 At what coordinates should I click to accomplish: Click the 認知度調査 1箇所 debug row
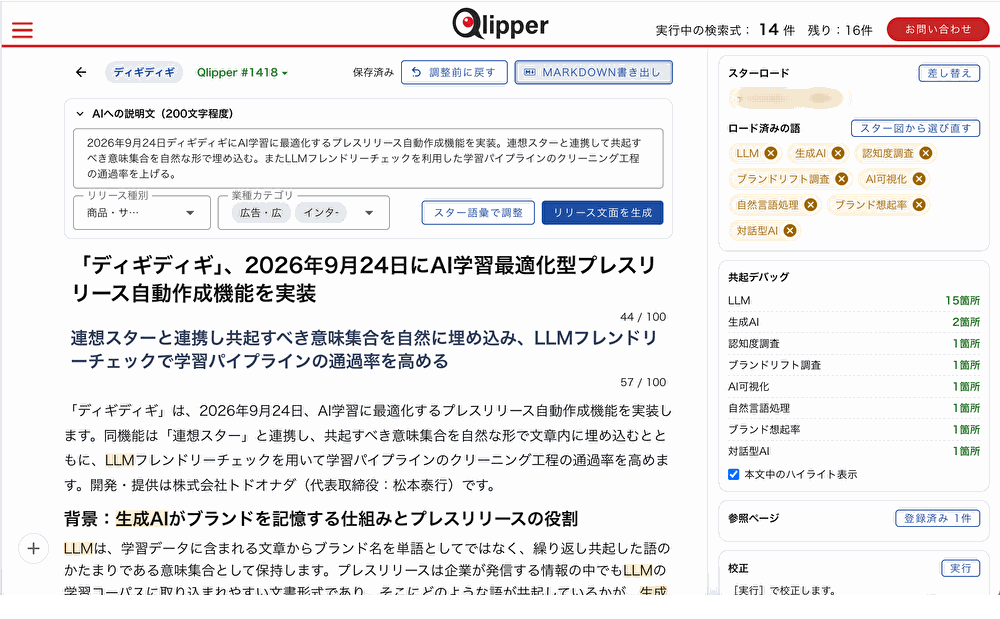854,344
